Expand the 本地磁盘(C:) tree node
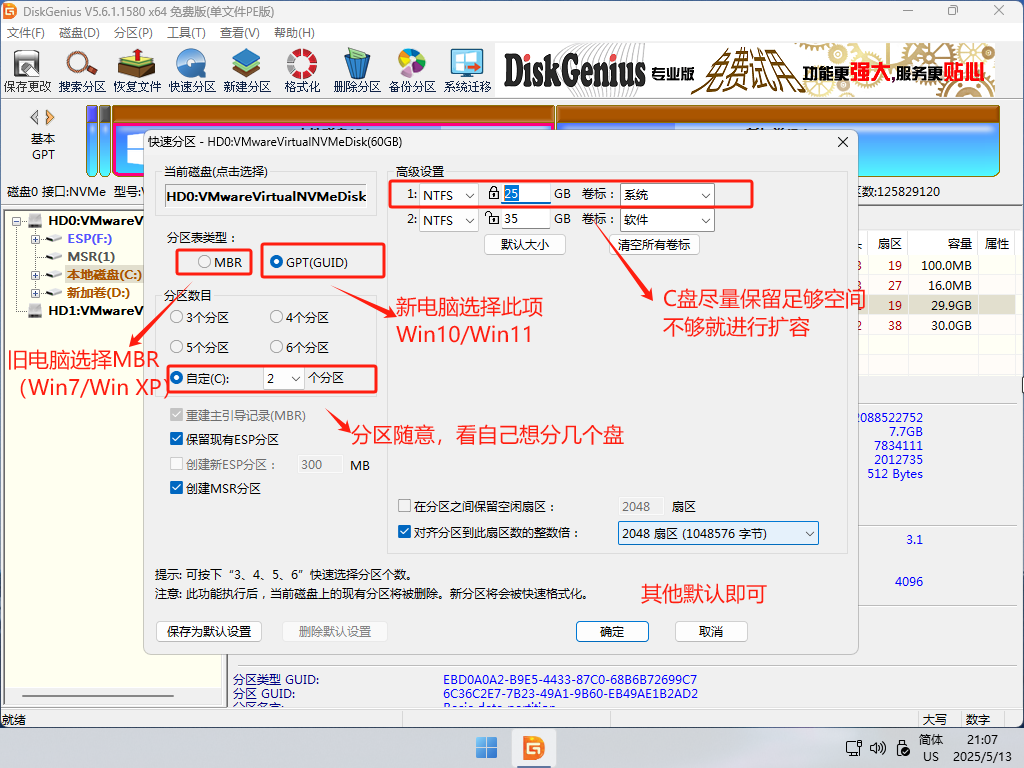Image resolution: width=1024 pixels, height=768 pixels. [x=36, y=275]
